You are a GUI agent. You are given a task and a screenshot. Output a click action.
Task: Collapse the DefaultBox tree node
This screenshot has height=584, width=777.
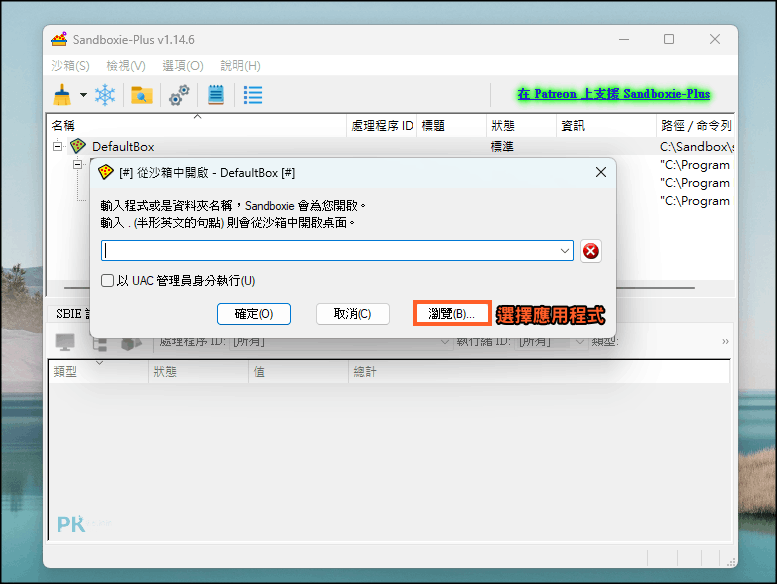pos(57,146)
